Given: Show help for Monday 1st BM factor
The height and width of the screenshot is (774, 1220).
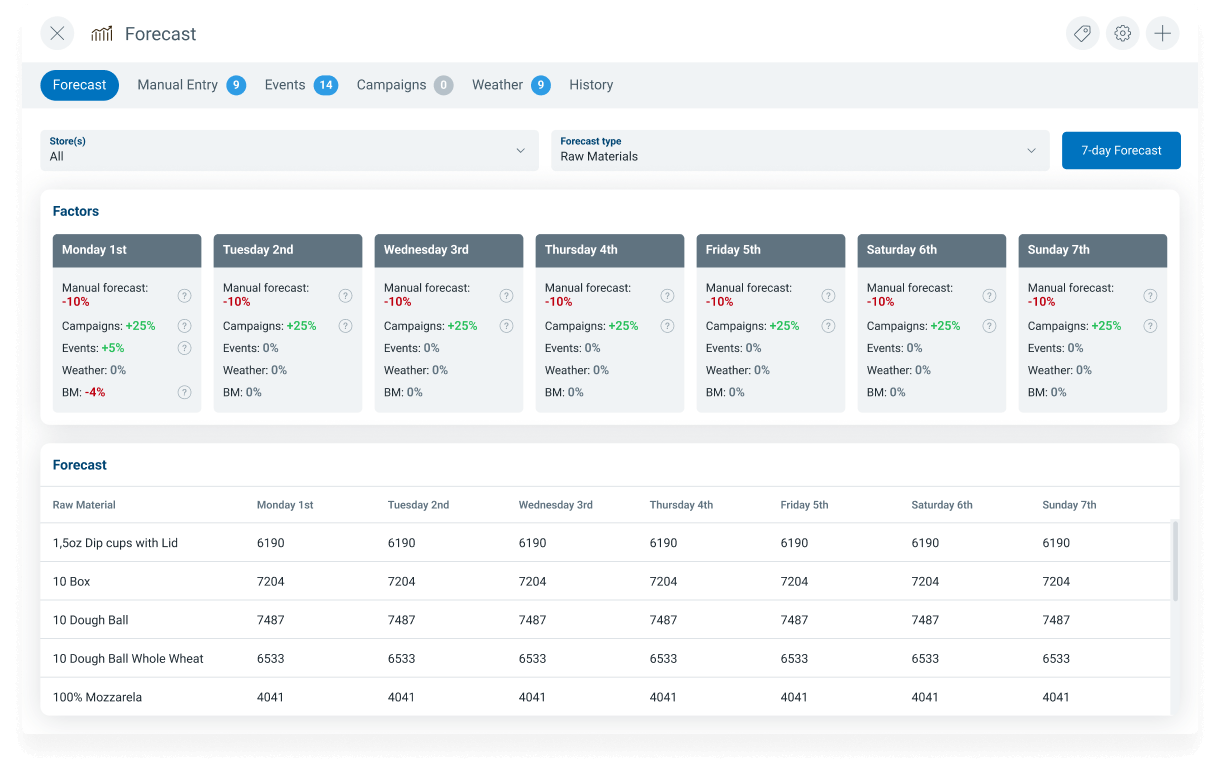Looking at the screenshot, I should pos(184,392).
